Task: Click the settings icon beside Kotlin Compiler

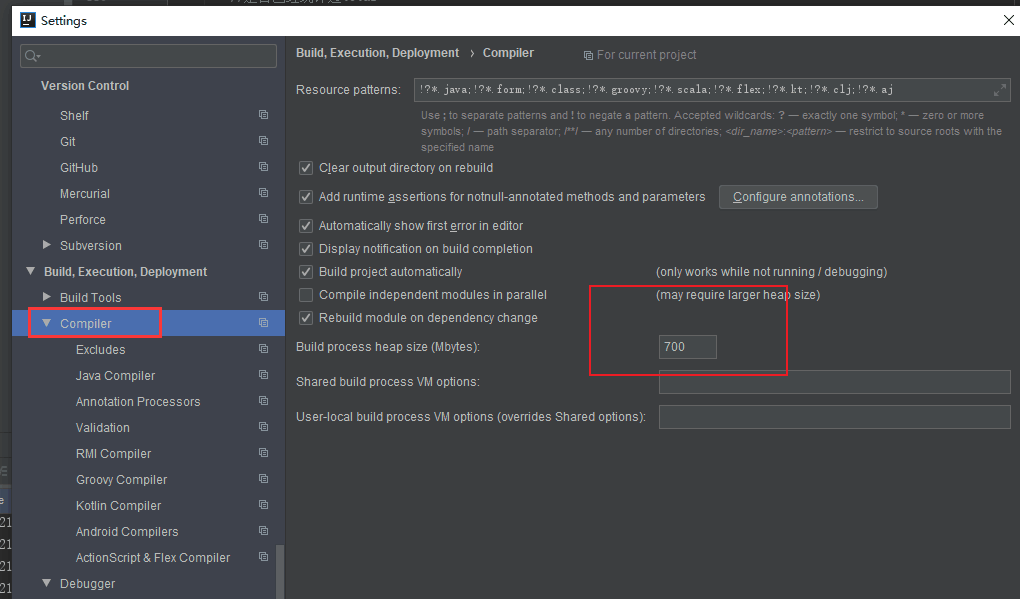Action: [263, 505]
